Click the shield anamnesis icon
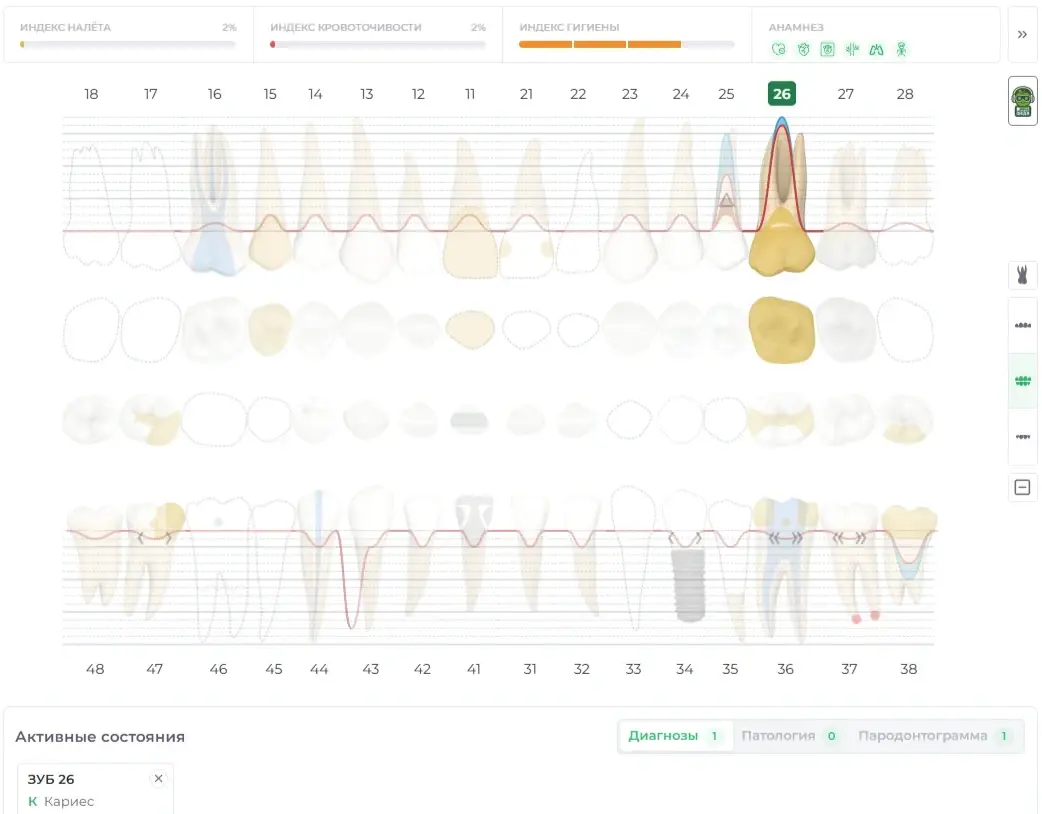This screenshot has height=814, width=1042. 803,49
